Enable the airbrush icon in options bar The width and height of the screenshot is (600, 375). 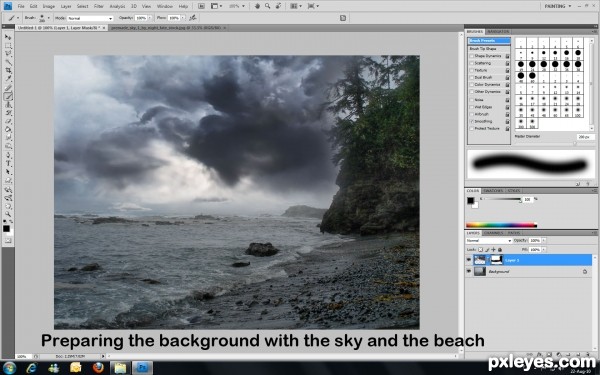193,18
